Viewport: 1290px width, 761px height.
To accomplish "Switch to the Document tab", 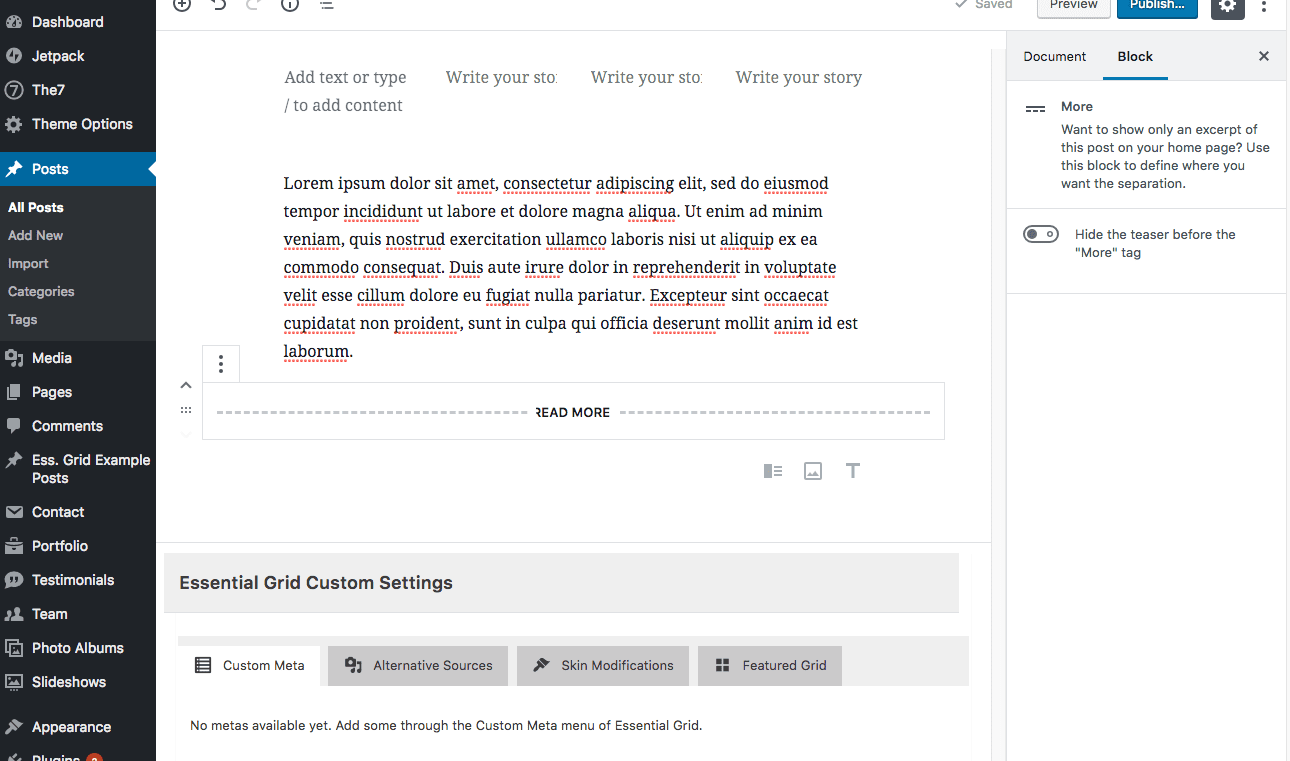I will tap(1054, 57).
